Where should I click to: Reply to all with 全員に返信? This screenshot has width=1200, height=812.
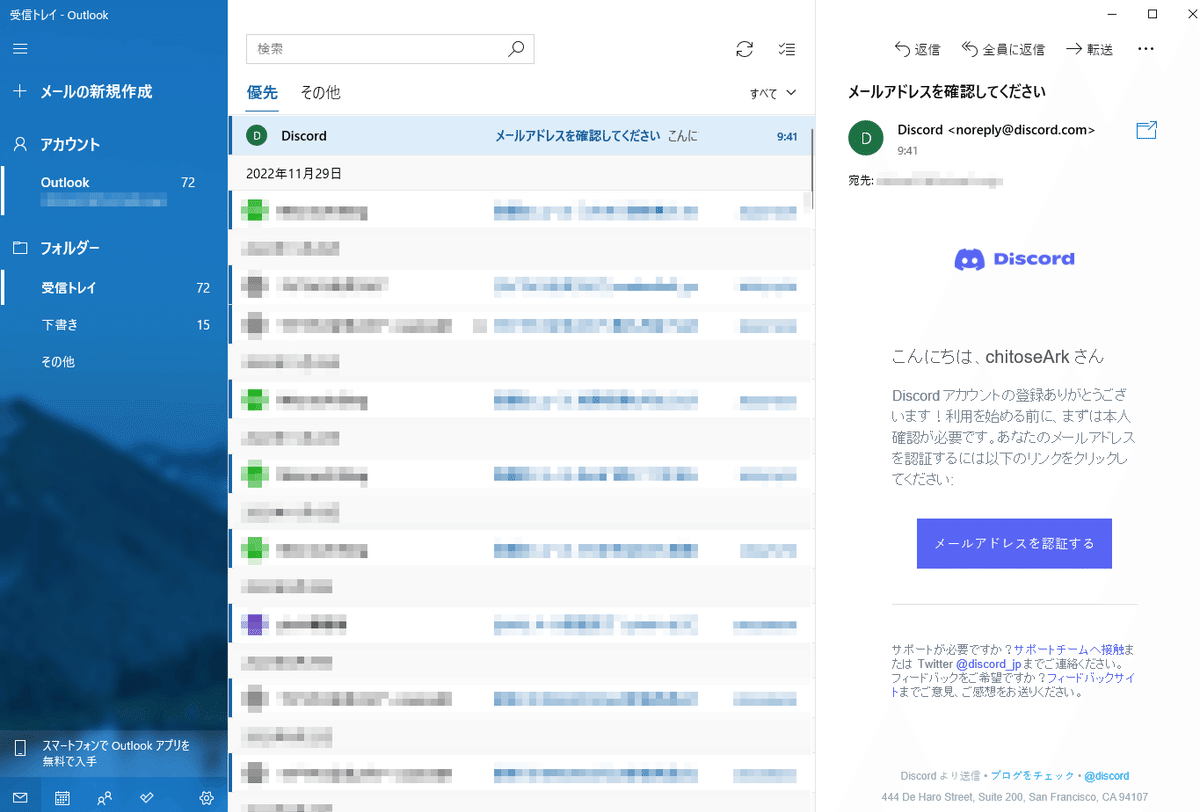point(1003,49)
